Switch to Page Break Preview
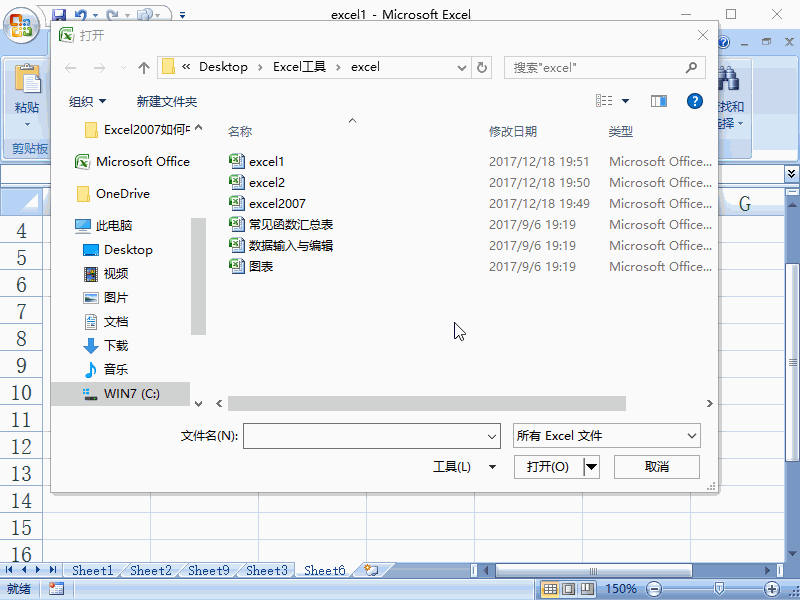800x600 pixels. coord(585,588)
